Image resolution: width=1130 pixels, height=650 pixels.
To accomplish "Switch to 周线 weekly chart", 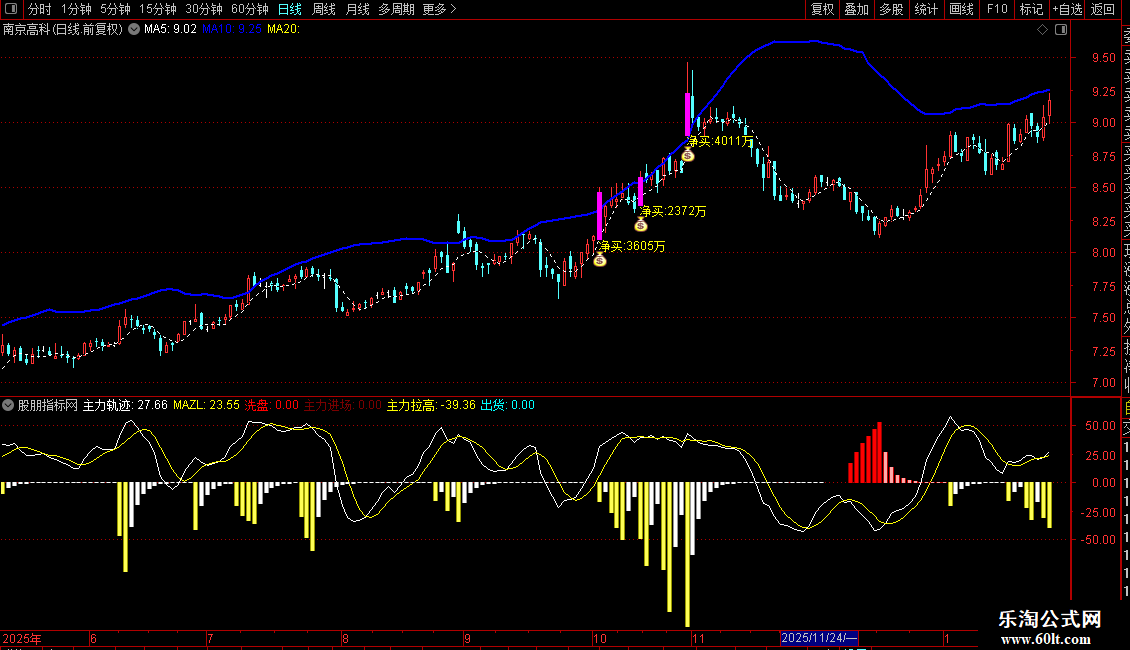I will 324,9.
